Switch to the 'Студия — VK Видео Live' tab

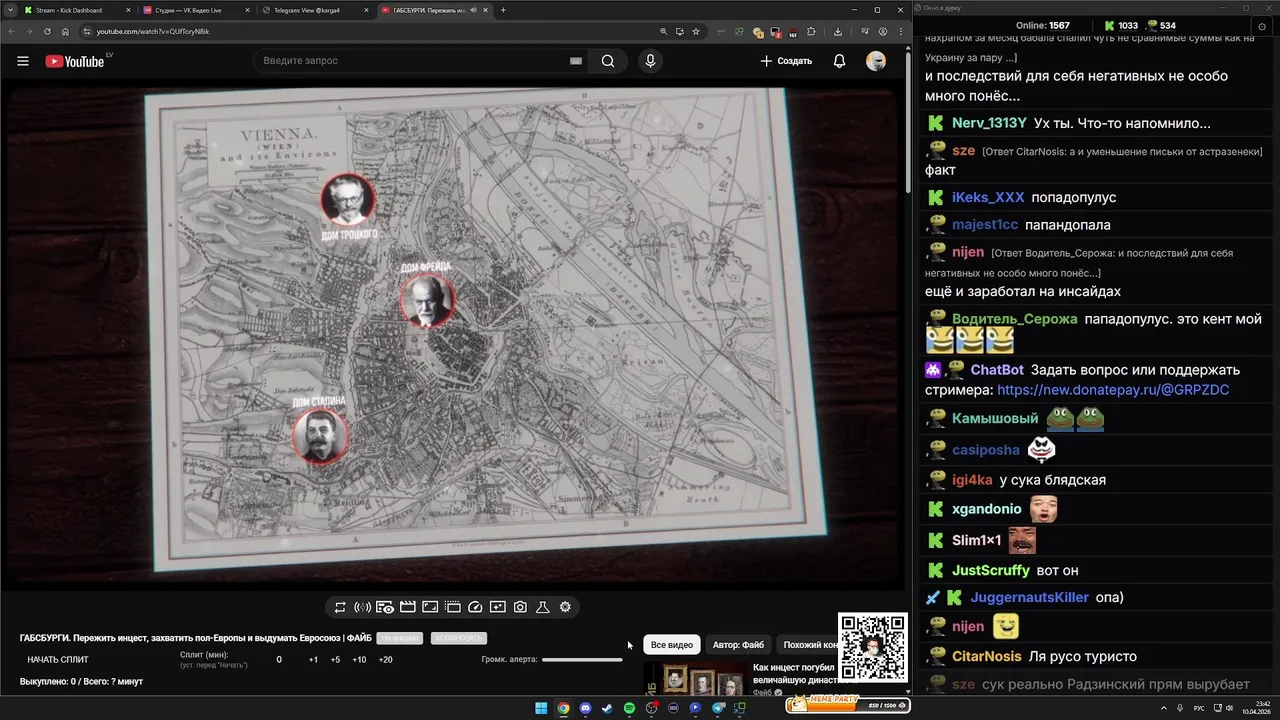tap(195, 10)
